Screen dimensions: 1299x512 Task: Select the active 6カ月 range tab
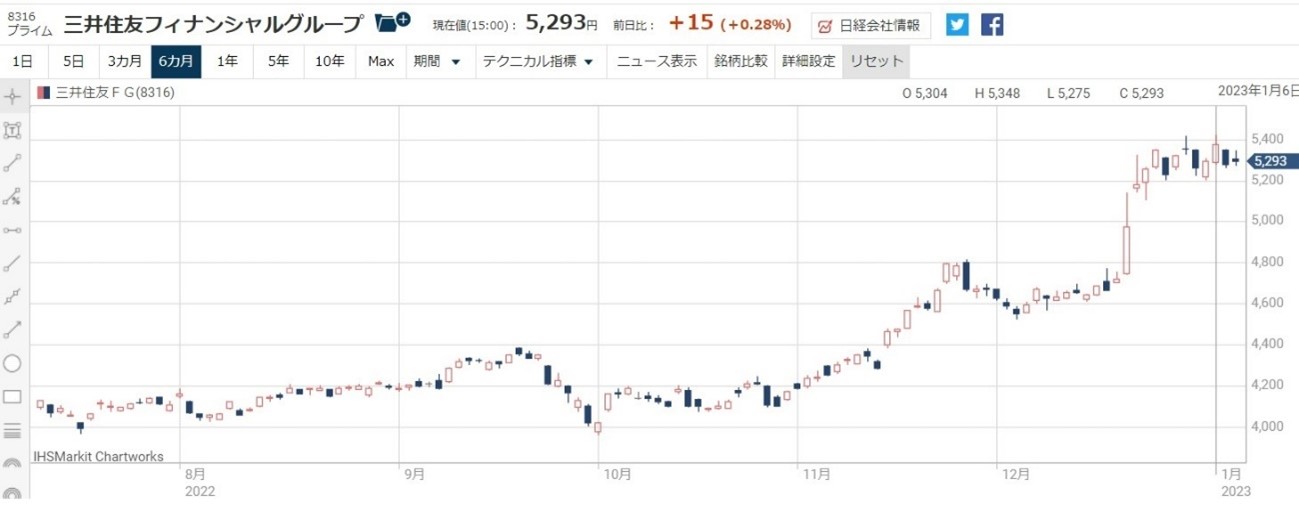click(176, 61)
